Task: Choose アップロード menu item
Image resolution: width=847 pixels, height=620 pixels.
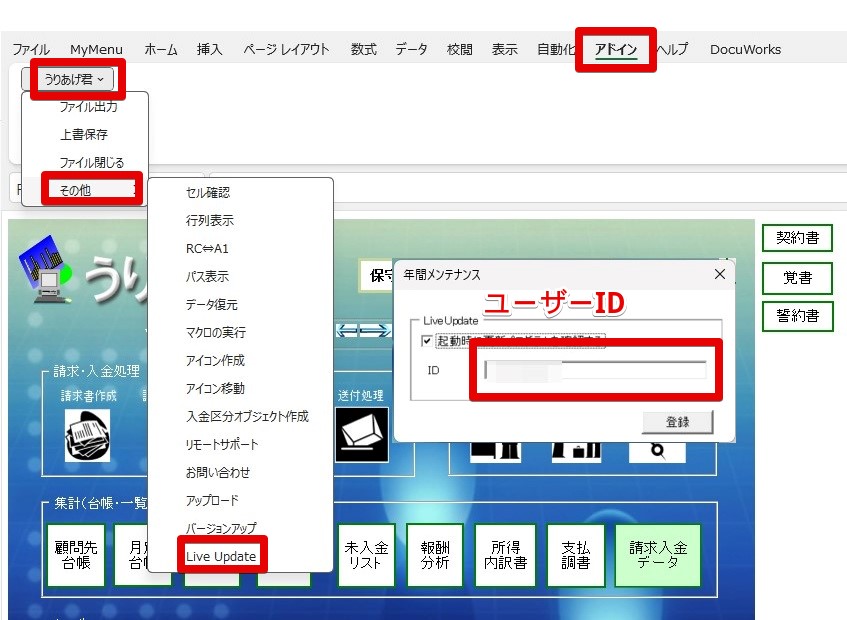Action: [x=212, y=500]
